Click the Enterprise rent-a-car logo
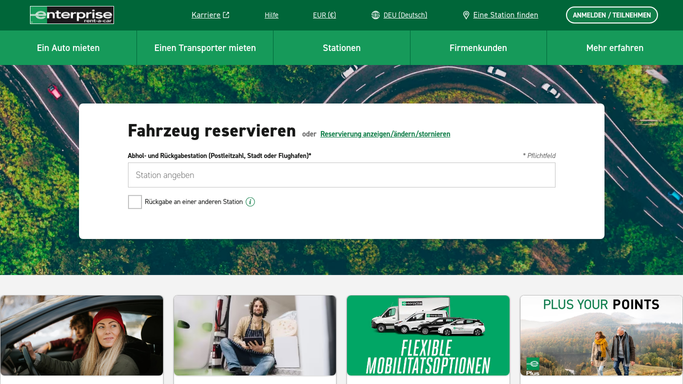This screenshot has height=384, width=683. [x=72, y=15]
